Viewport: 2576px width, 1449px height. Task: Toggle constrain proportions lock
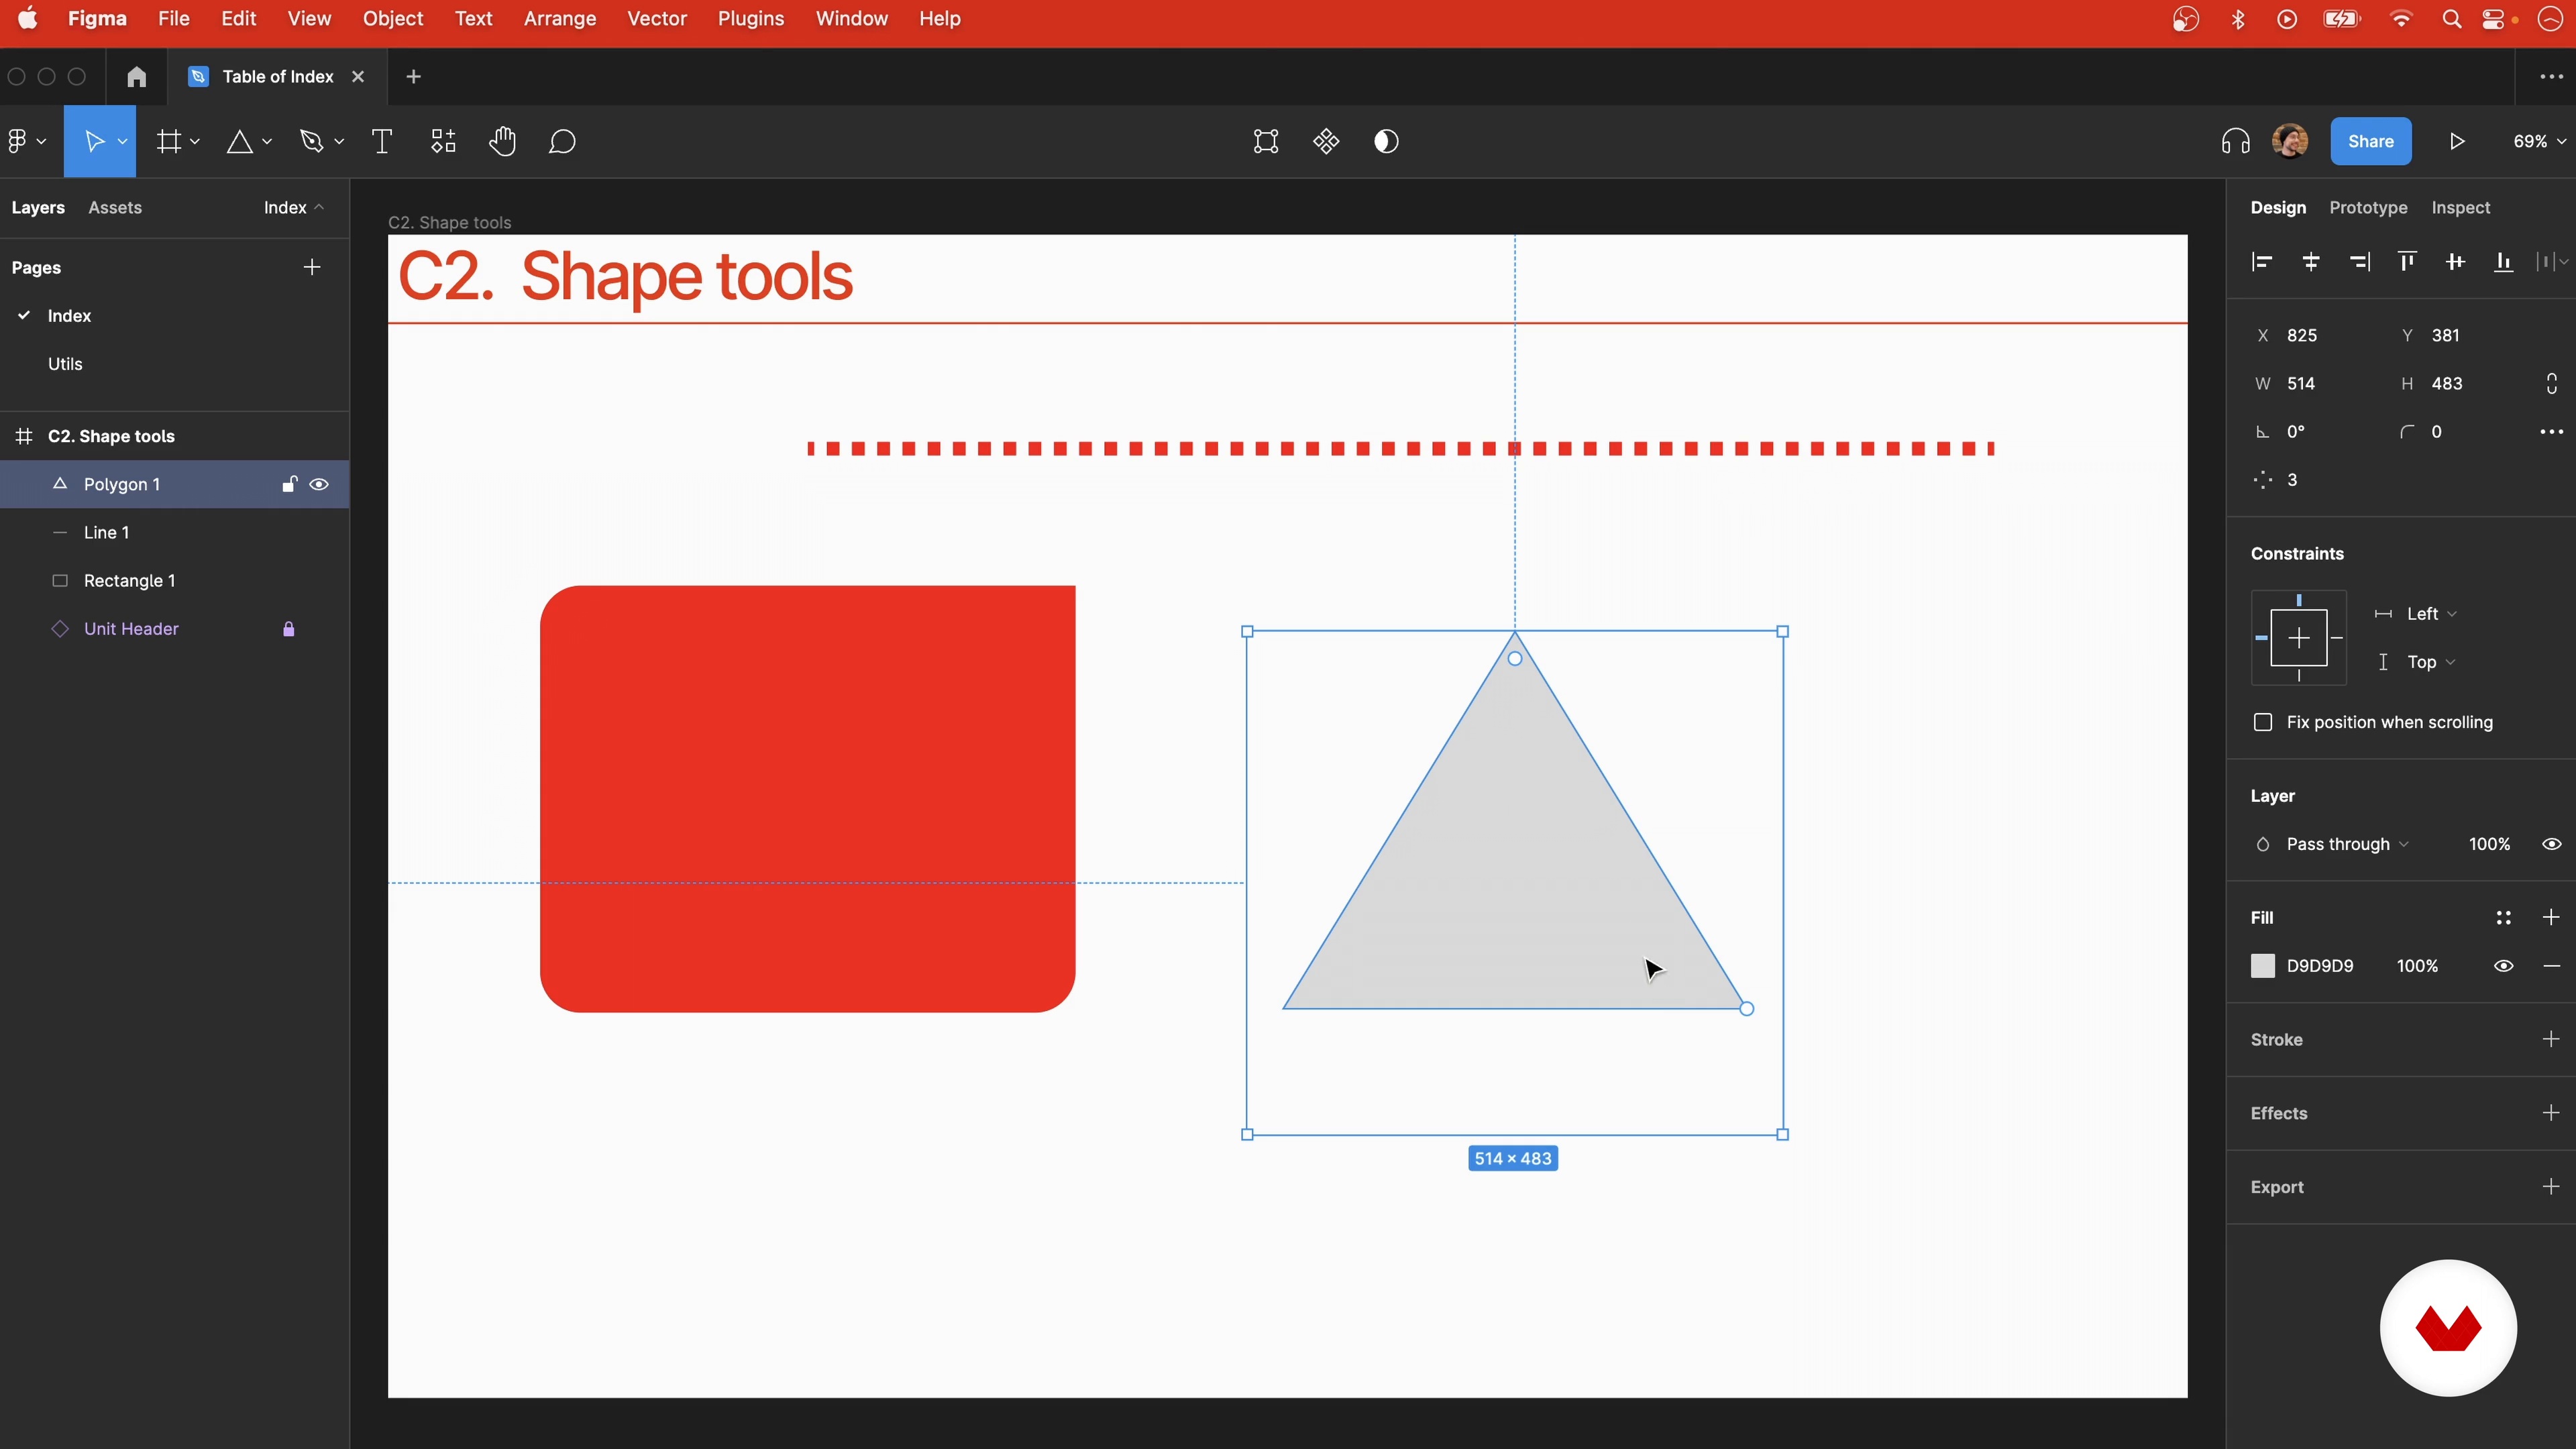2551,384
